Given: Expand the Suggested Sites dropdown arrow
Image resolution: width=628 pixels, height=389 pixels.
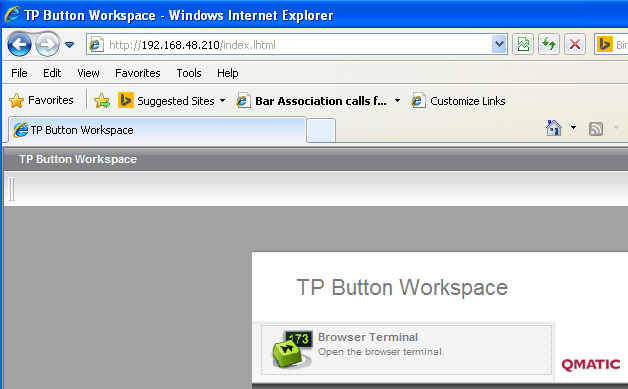Looking at the screenshot, I should coord(222,101).
